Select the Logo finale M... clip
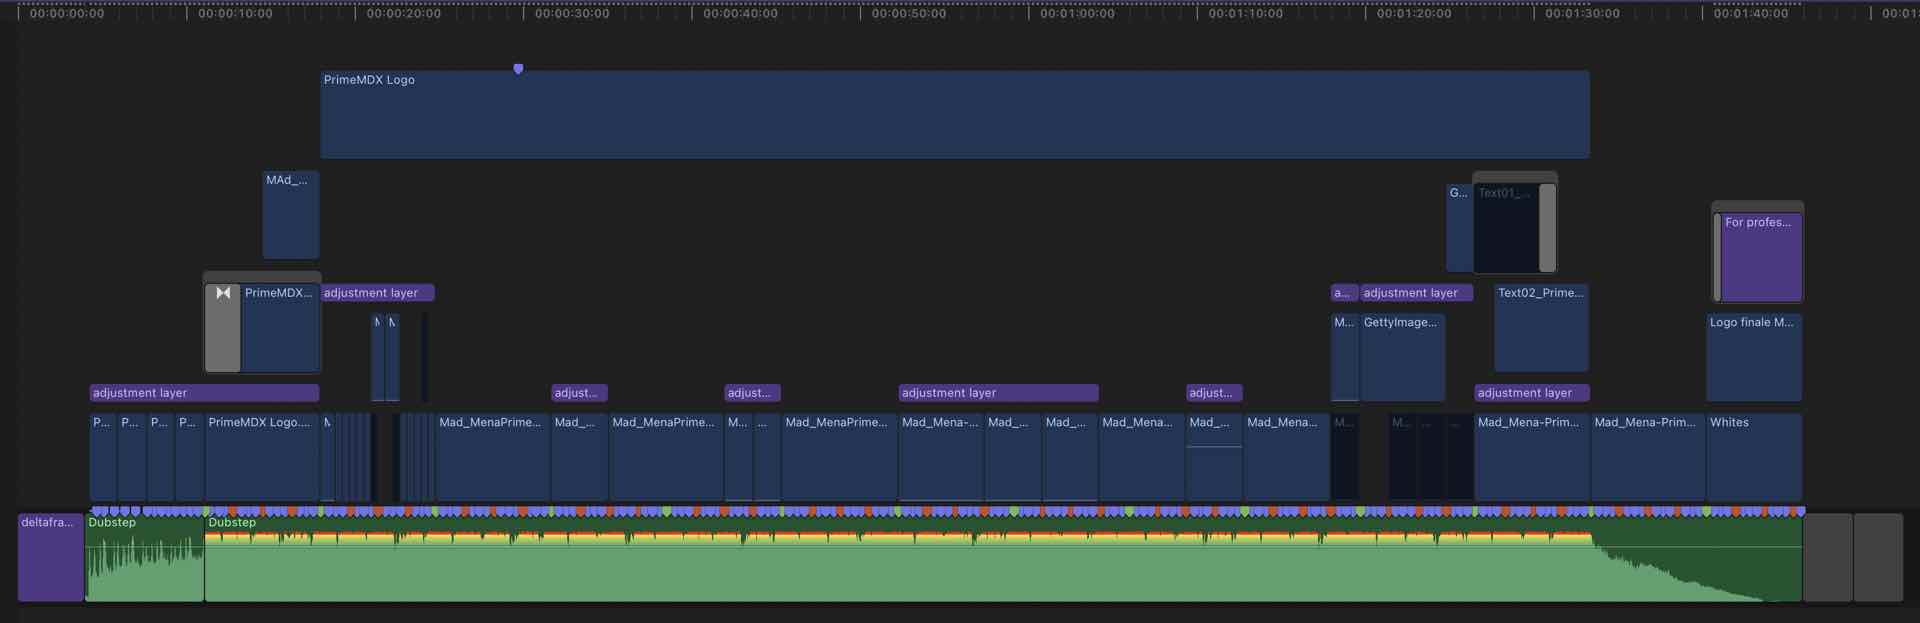 click(x=1754, y=357)
